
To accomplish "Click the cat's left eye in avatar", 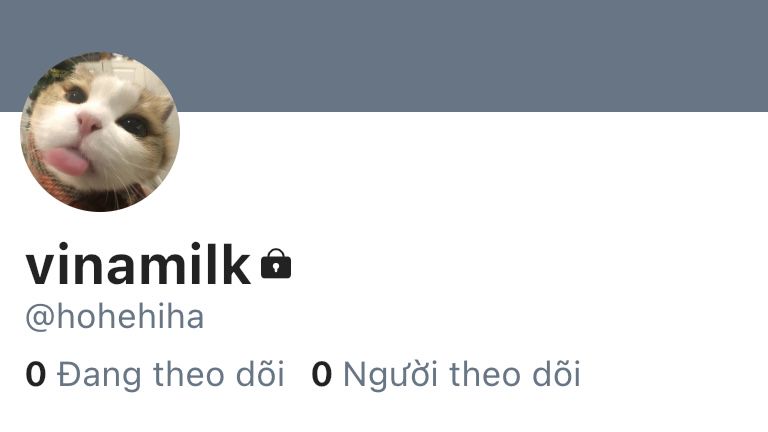I will click(76, 94).
